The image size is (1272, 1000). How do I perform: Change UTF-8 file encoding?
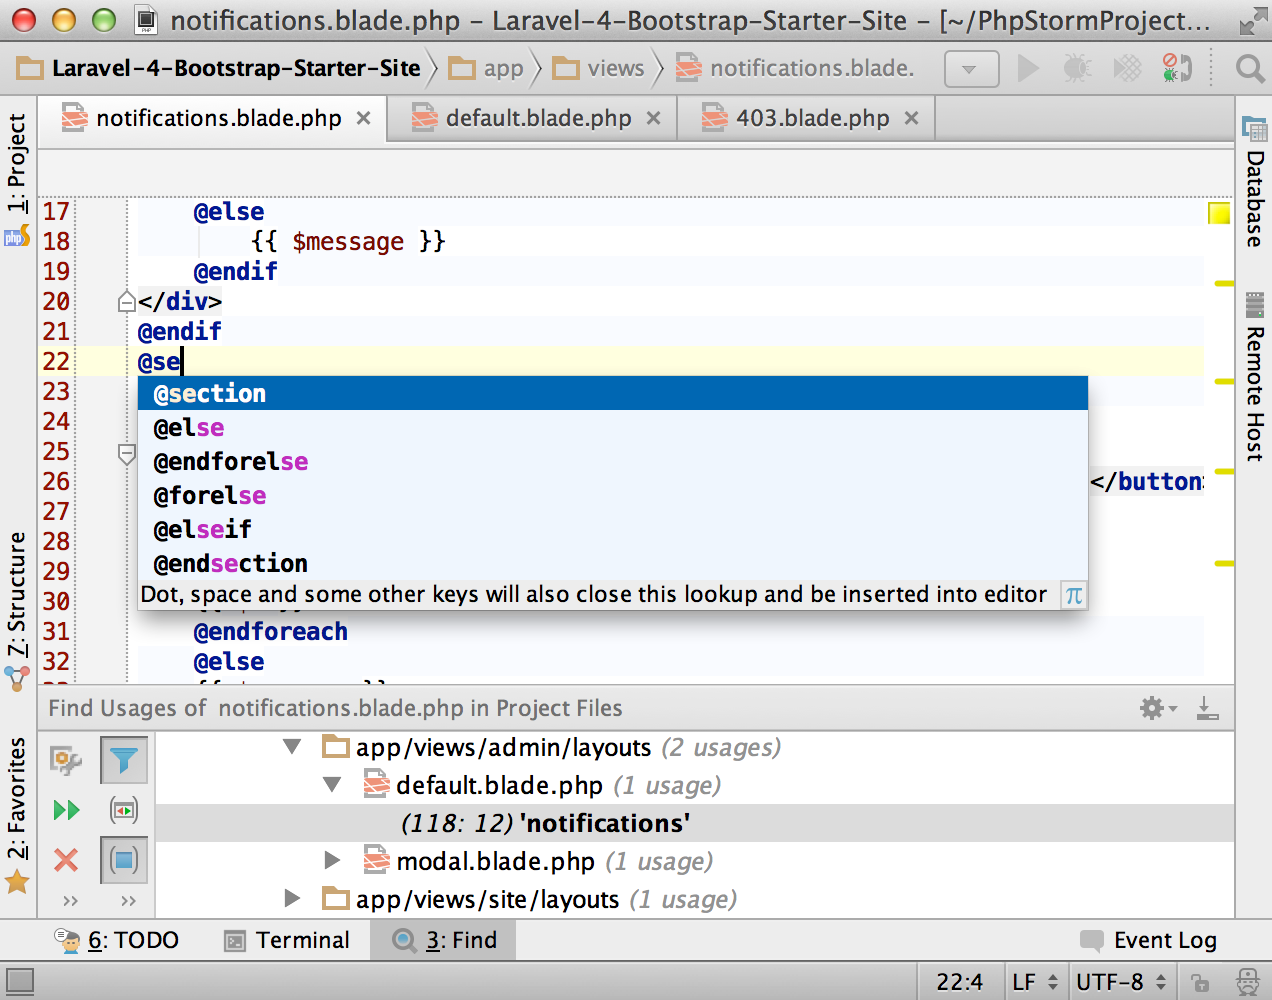(x=1120, y=982)
